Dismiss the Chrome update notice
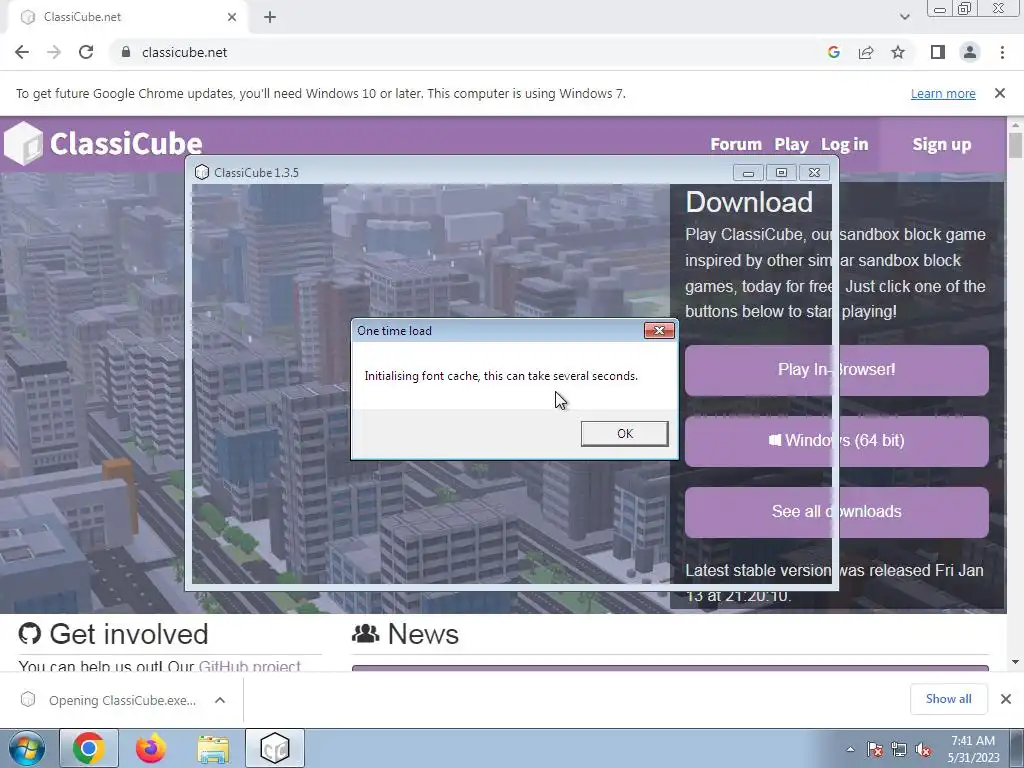This screenshot has height=768, width=1024. pyautogui.click(x=1000, y=93)
